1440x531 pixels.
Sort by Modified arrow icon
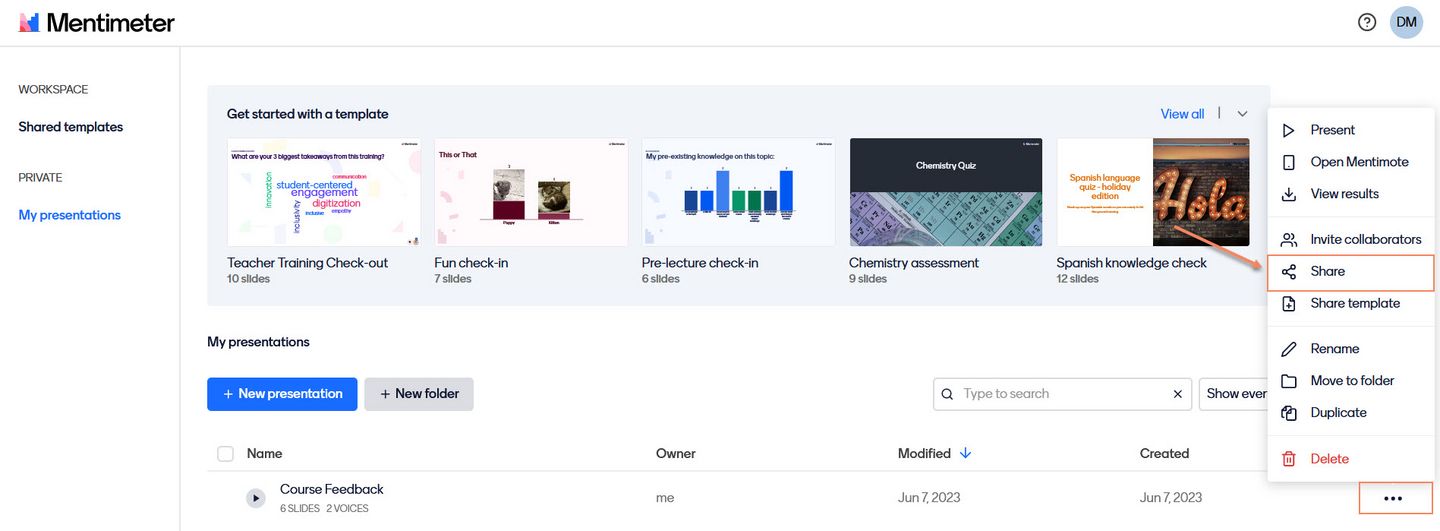coord(965,453)
